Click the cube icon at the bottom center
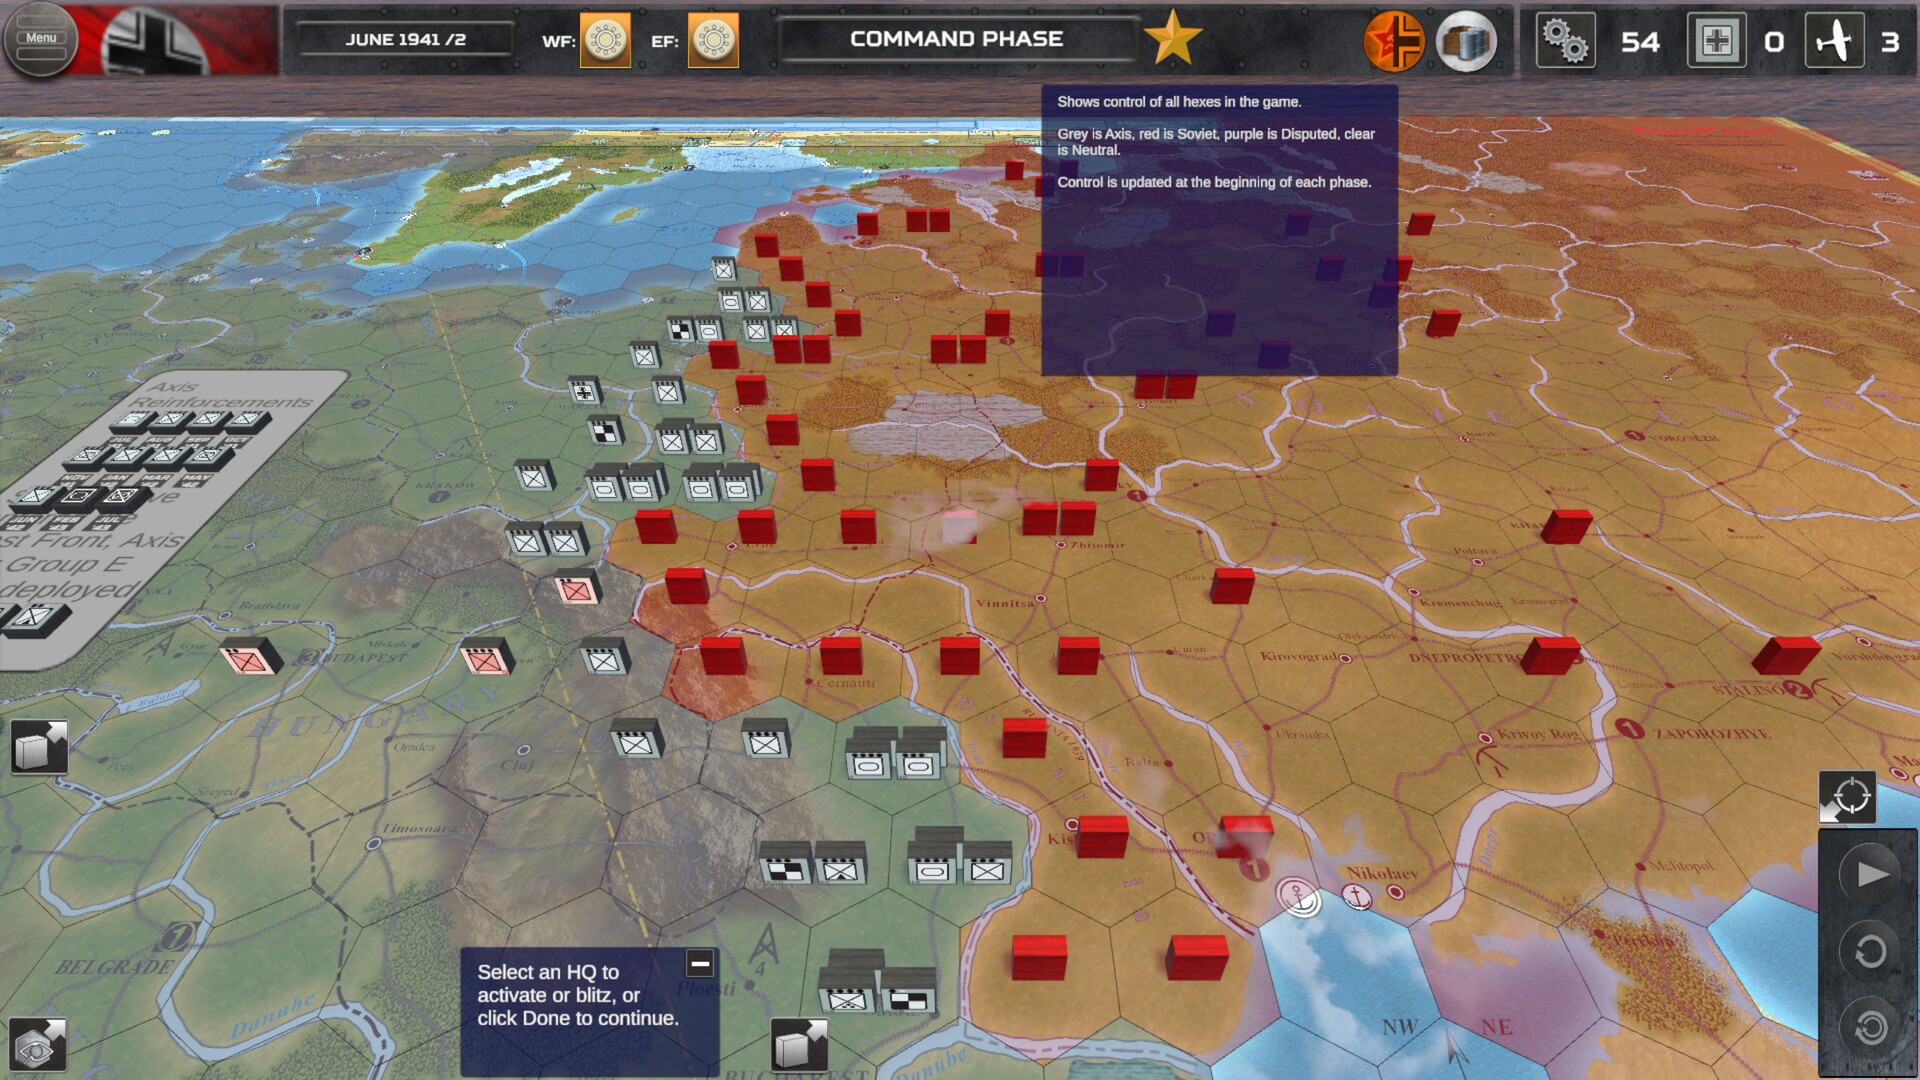Image resolution: width=1920 pixels, height=1080 pixels. click(800, 1045)
